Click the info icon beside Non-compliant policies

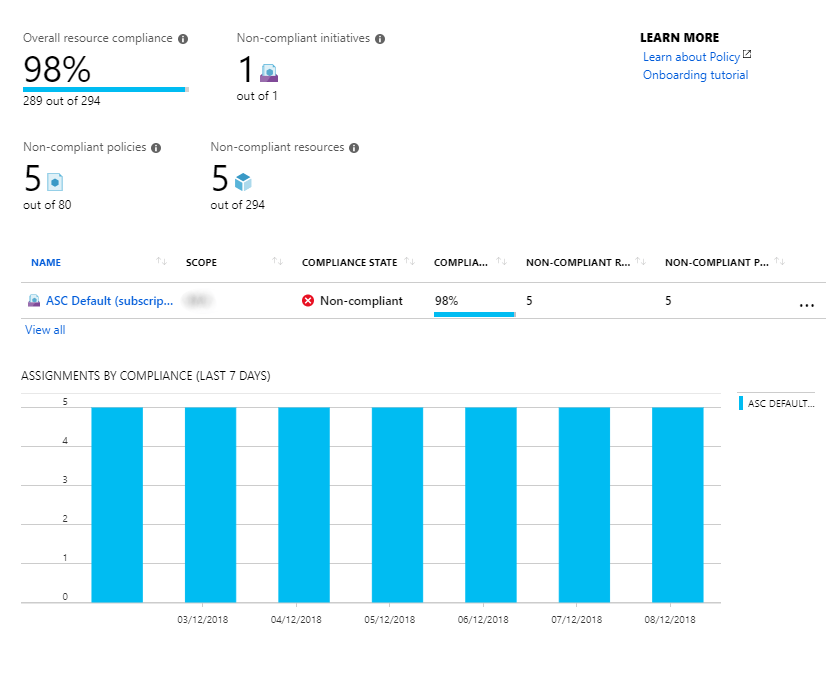click(157, 147)
